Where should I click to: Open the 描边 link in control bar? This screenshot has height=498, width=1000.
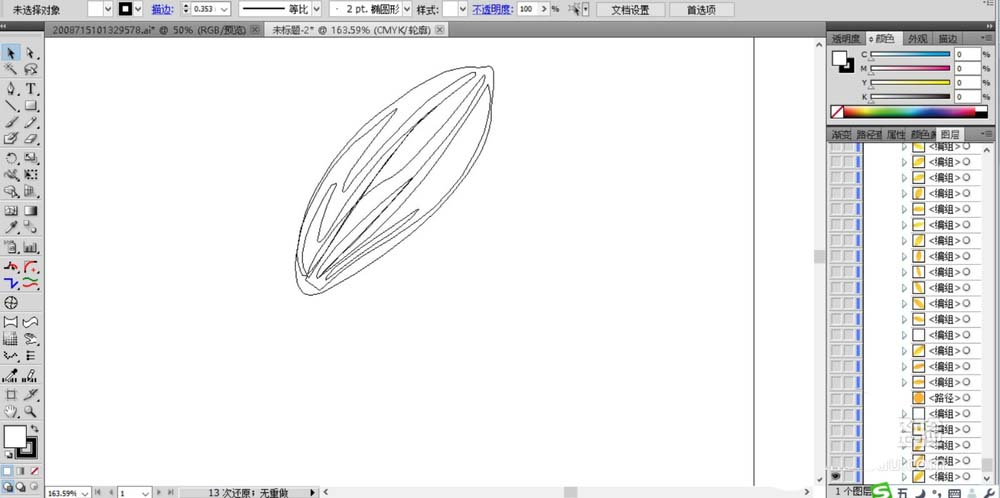pyautogui.click(x=161, y=10)
